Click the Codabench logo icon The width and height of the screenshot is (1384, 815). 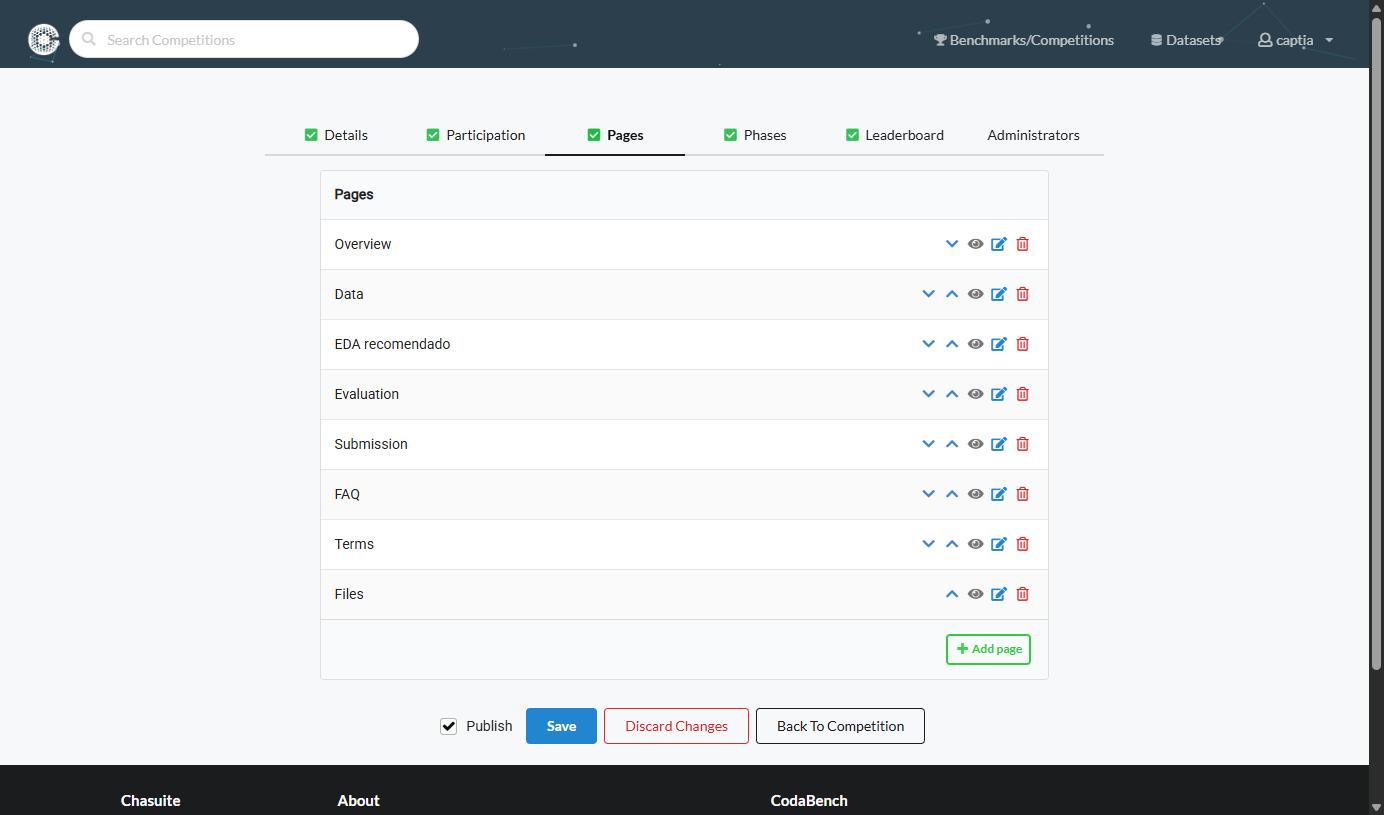click(44, 39)
